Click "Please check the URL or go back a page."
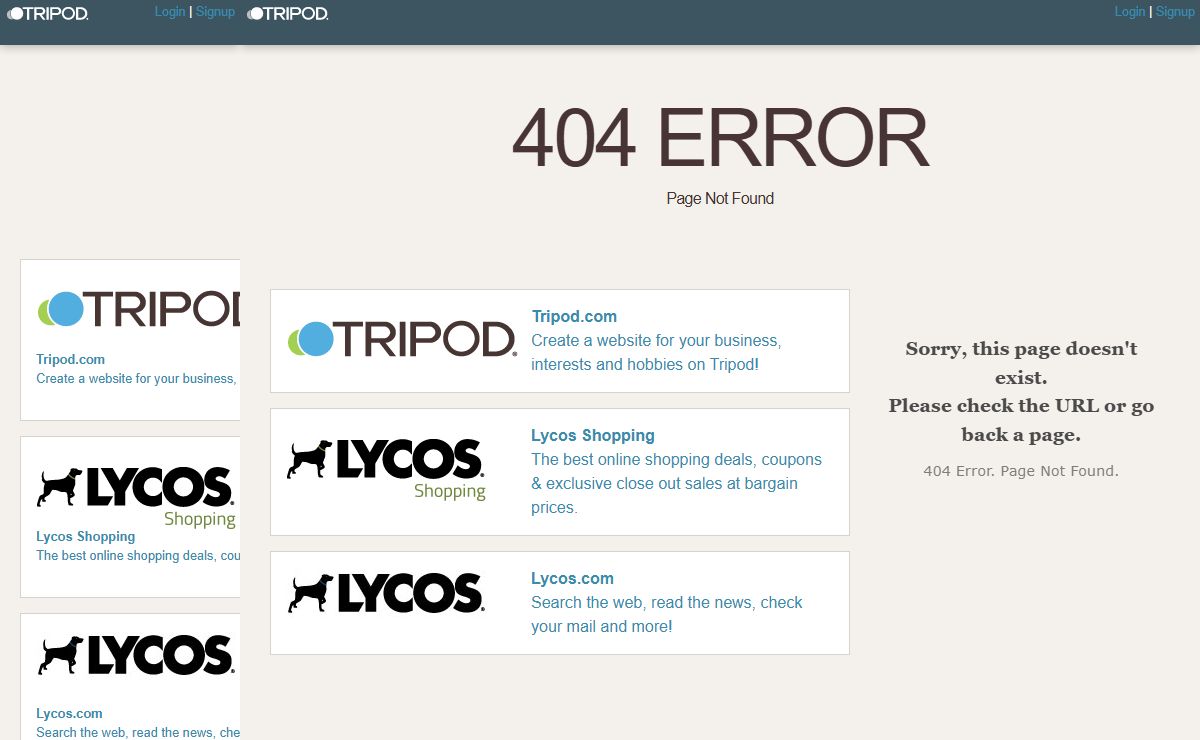The width and height of the screenshot is (1200, 740). 1021,420
